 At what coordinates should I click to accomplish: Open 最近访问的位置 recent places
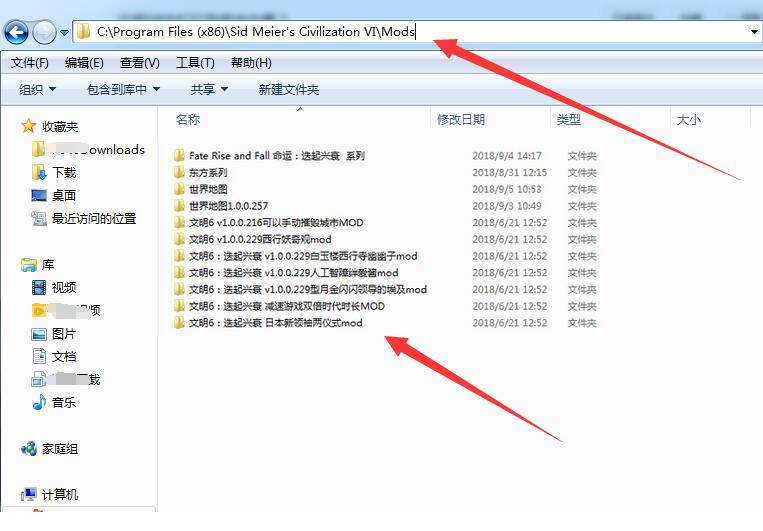click(x=93, y=218)
